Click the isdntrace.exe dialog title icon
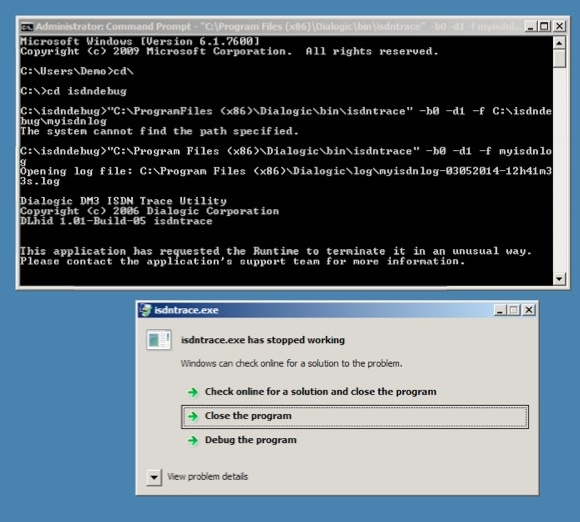The width and height of the screenshot is (580, 522). click(x=146, y=310)
